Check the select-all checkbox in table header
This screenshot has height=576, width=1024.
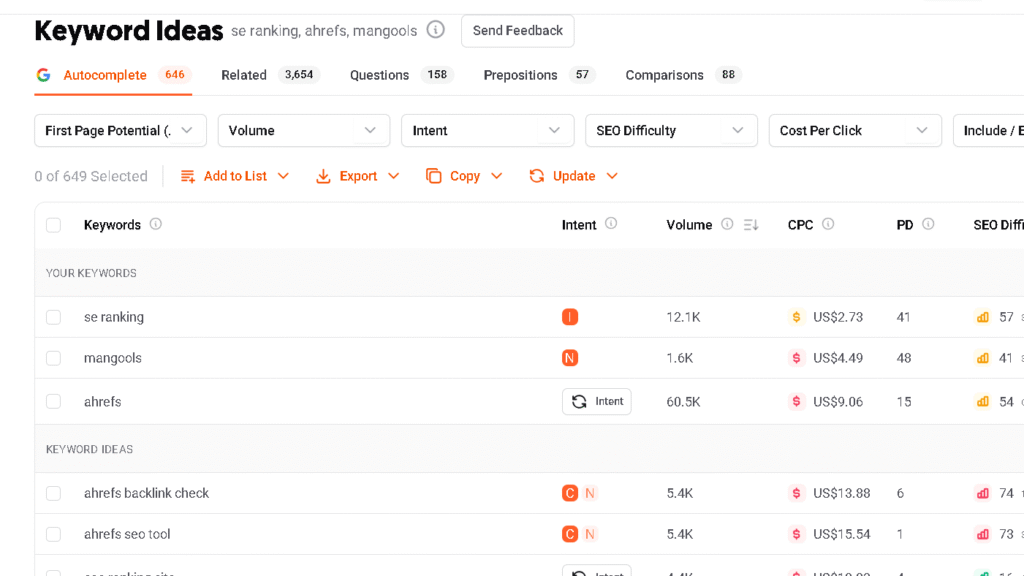[x=53, y=224]
